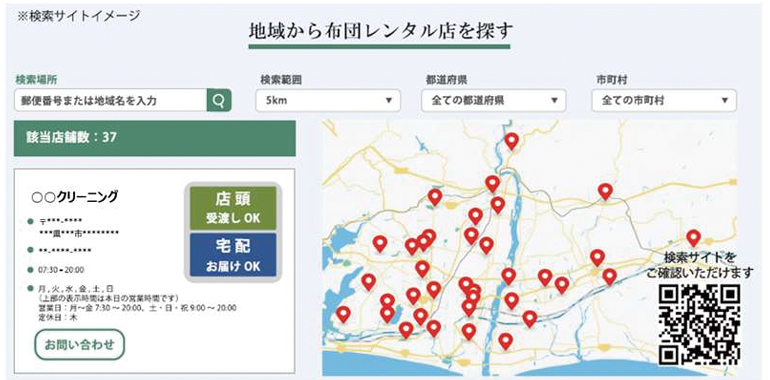Image resolution: width=770 pixels, height=380 pixels.
Task: Click the お問い合わせ button
Action: (x=80, y=345)
